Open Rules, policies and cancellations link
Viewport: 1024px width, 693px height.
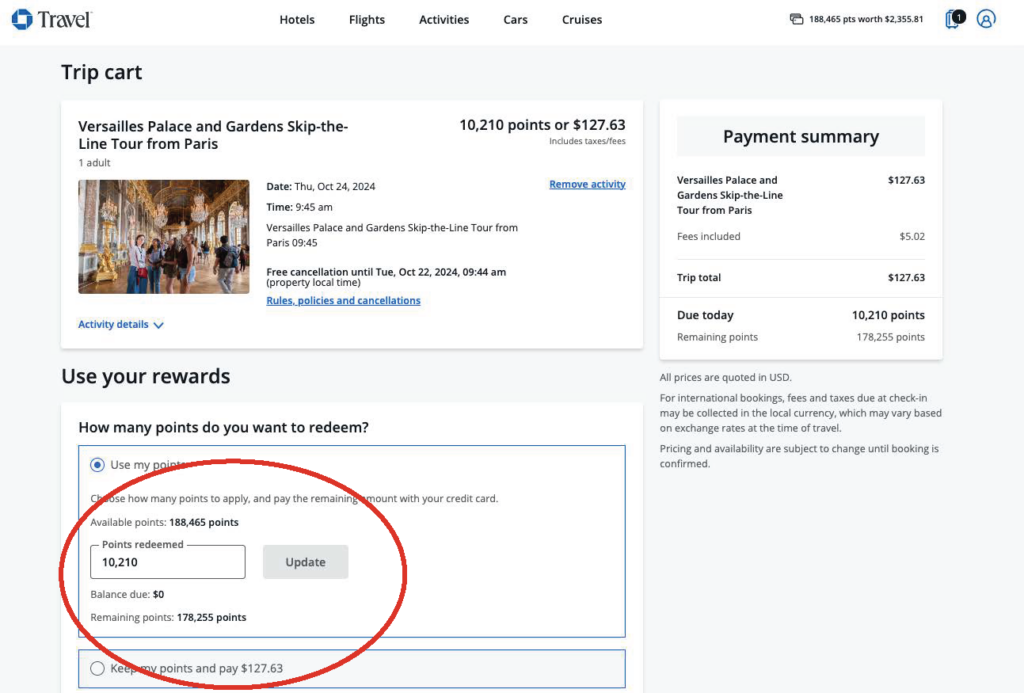pos(343,301)
